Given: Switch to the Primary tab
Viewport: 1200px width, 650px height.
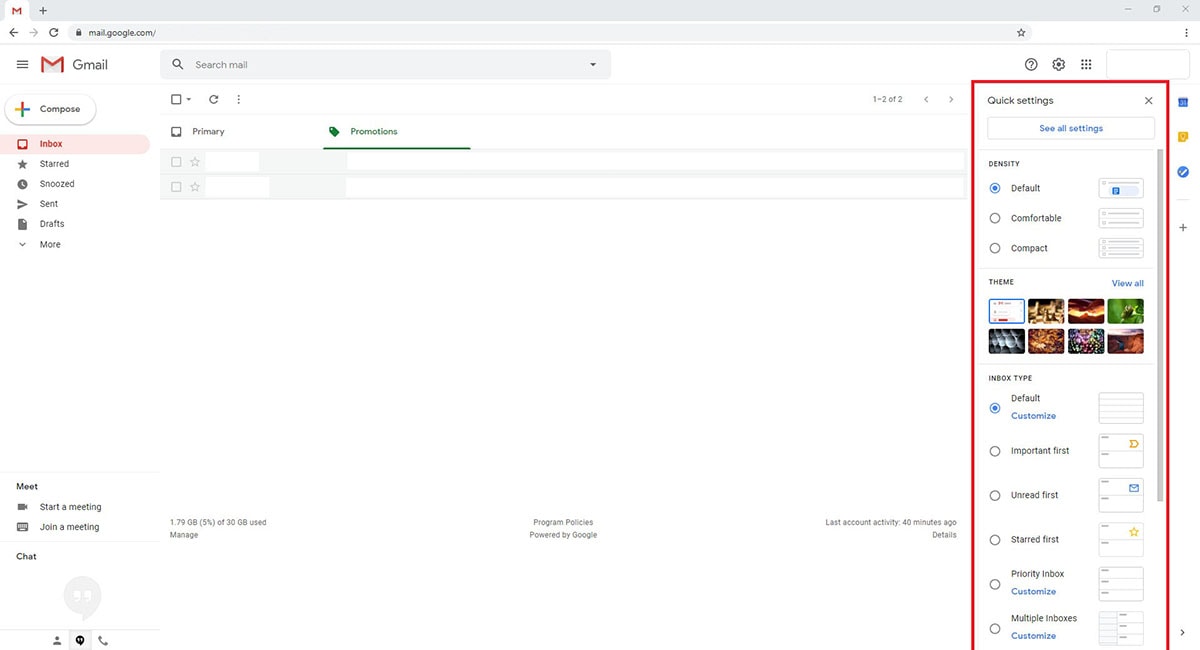Looking at the screenshot, I should point(208,132).
